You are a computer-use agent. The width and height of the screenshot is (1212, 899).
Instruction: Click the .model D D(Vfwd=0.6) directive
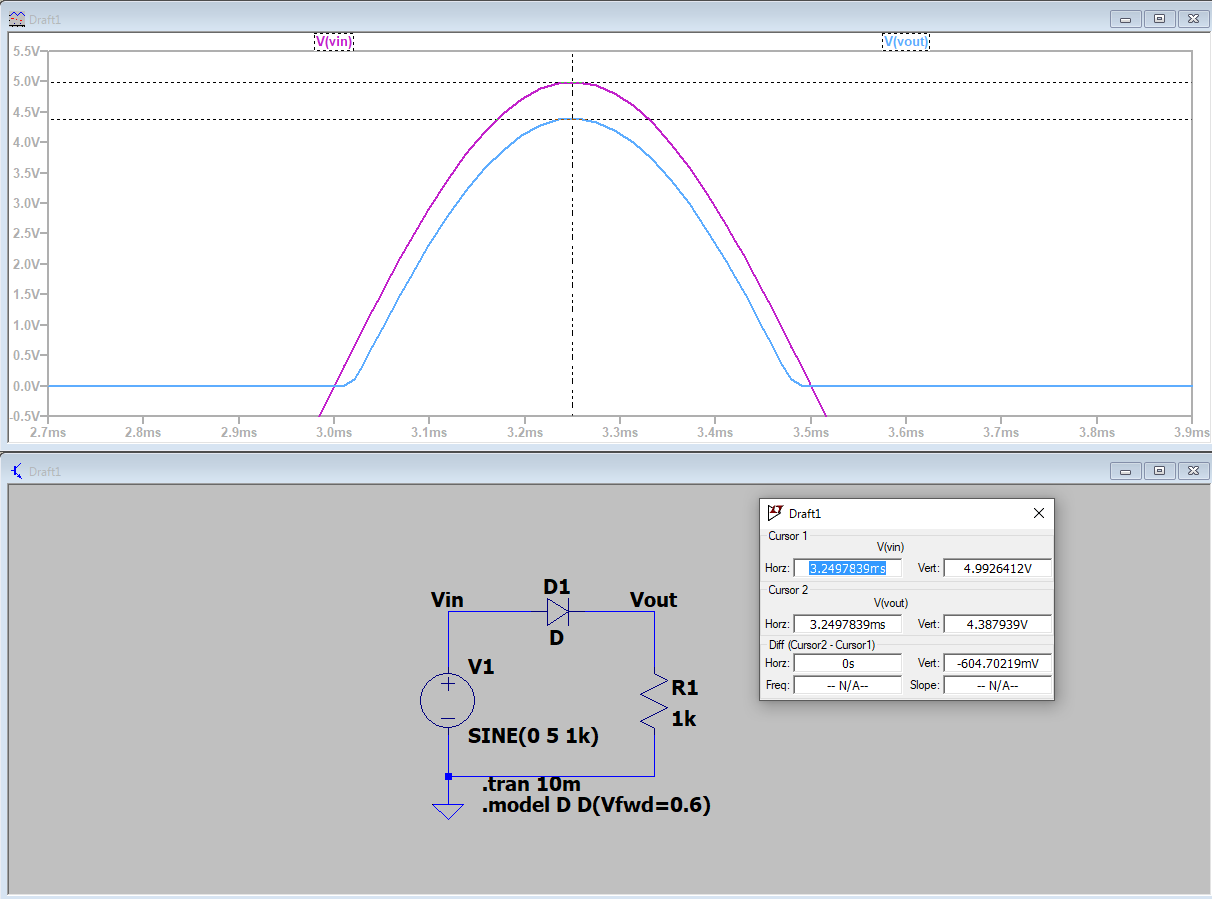[596, 806]
